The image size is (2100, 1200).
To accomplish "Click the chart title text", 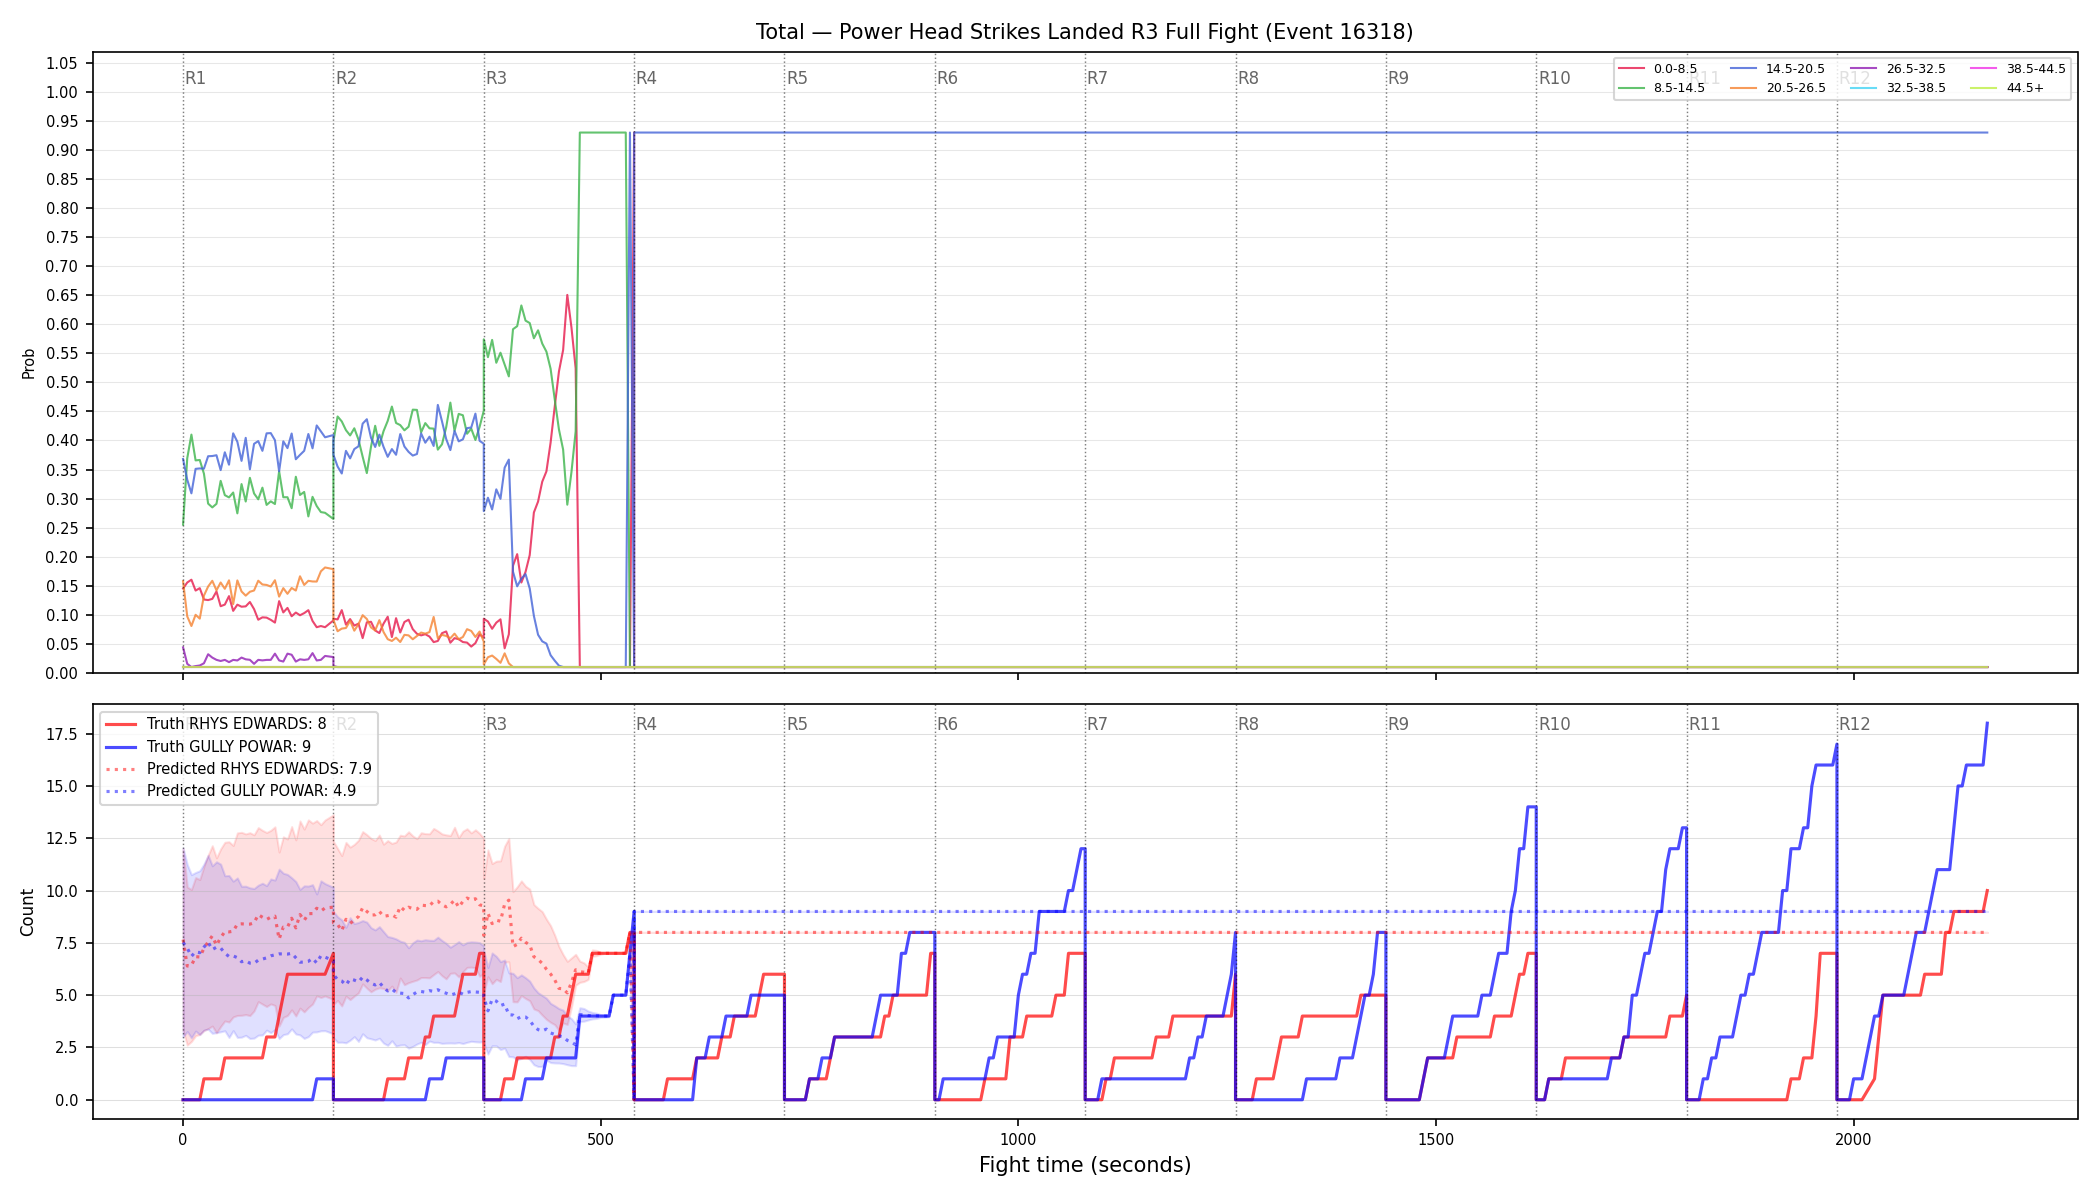I will click(1084, 32).
